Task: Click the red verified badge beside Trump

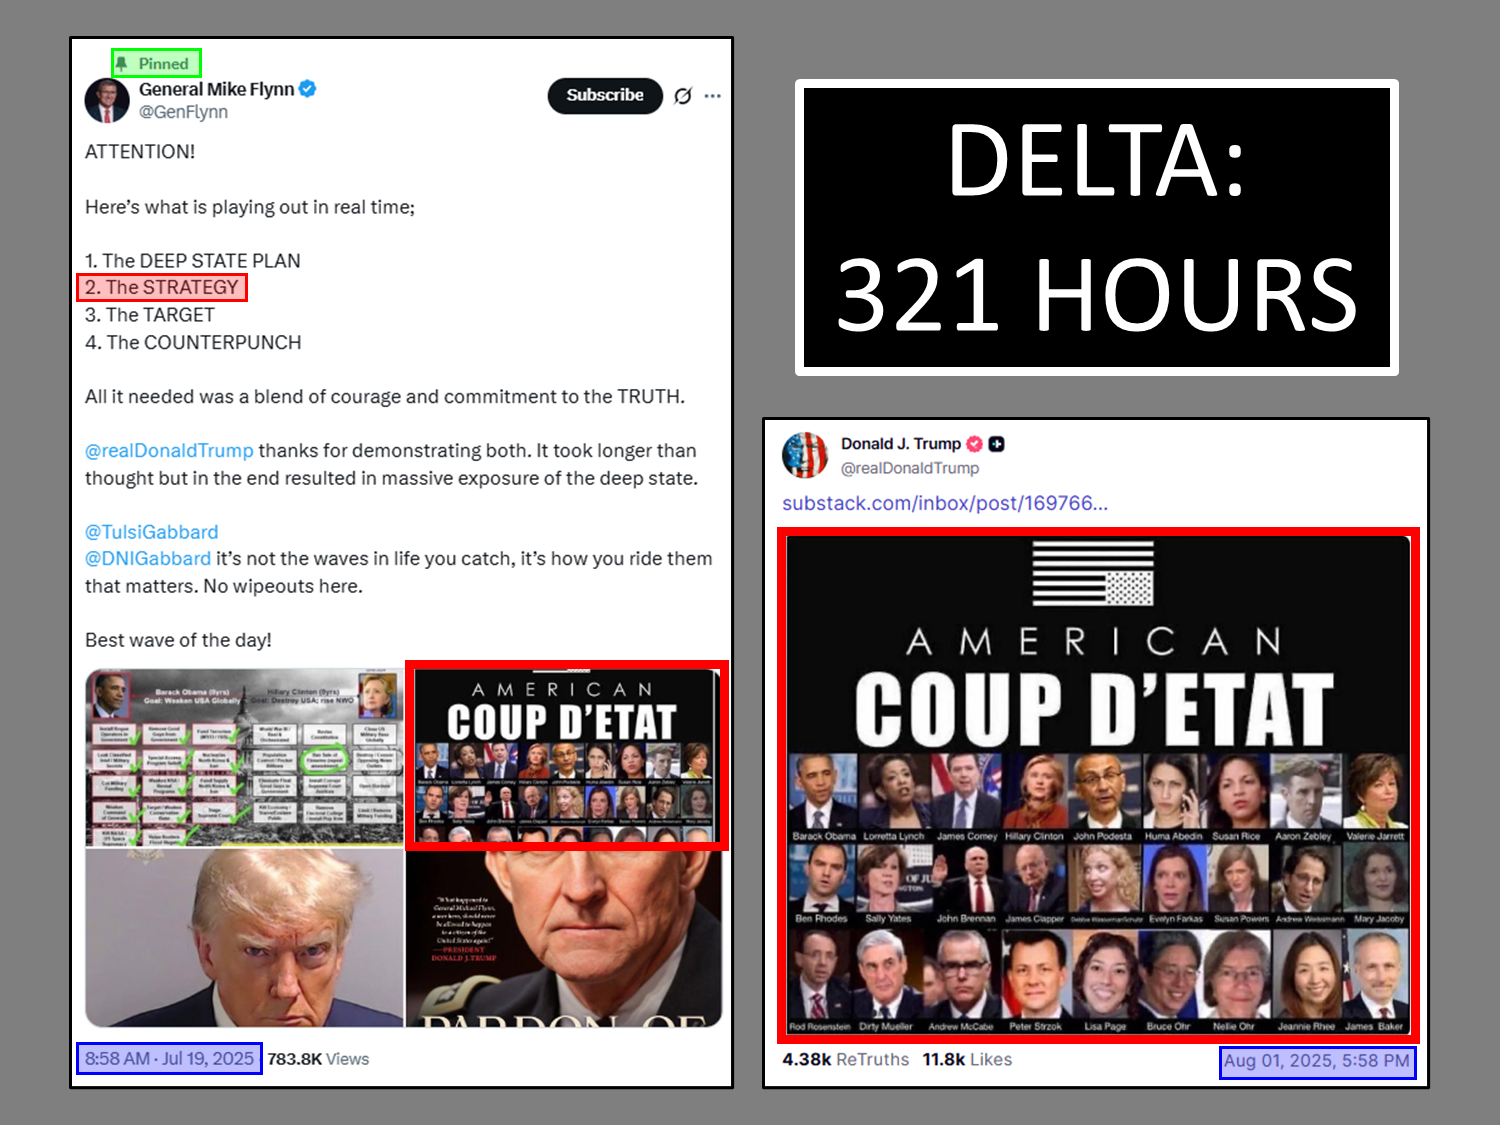Action: click(x=975, y=444)
